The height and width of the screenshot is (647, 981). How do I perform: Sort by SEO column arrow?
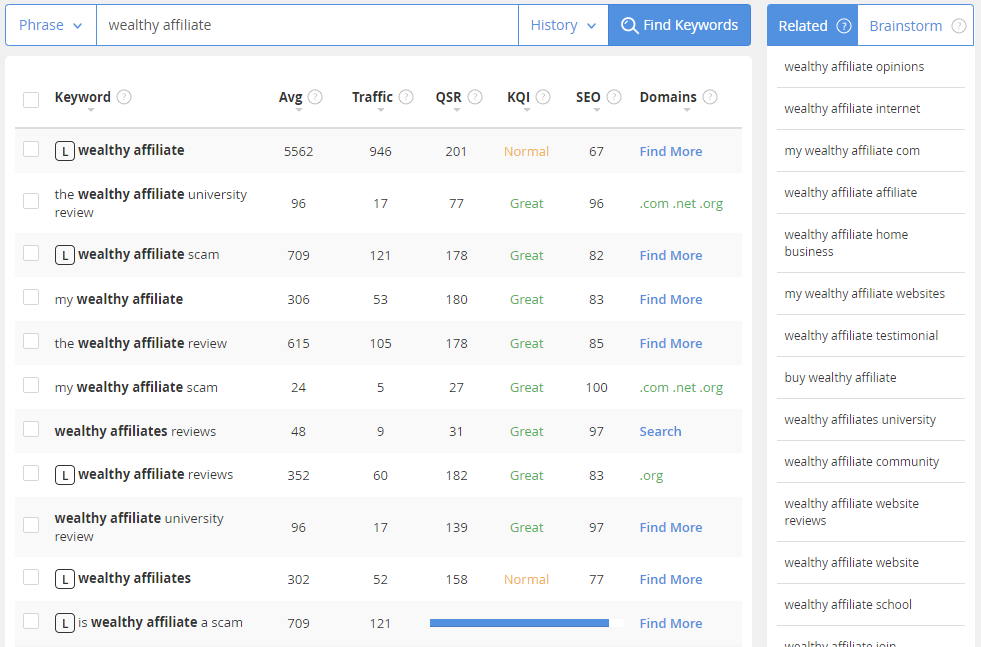(x=597, y=110)
